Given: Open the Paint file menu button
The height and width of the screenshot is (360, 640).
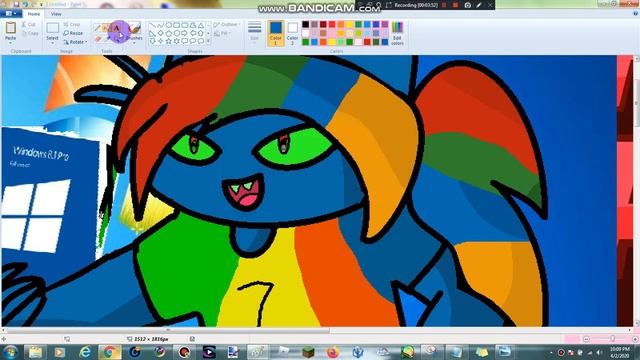Looking at the screenshot, I should pos(11,14).
